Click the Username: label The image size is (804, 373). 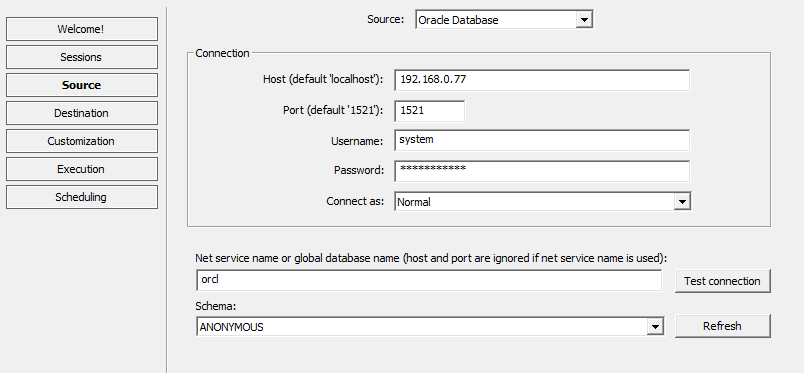click(x=357, y=141)
